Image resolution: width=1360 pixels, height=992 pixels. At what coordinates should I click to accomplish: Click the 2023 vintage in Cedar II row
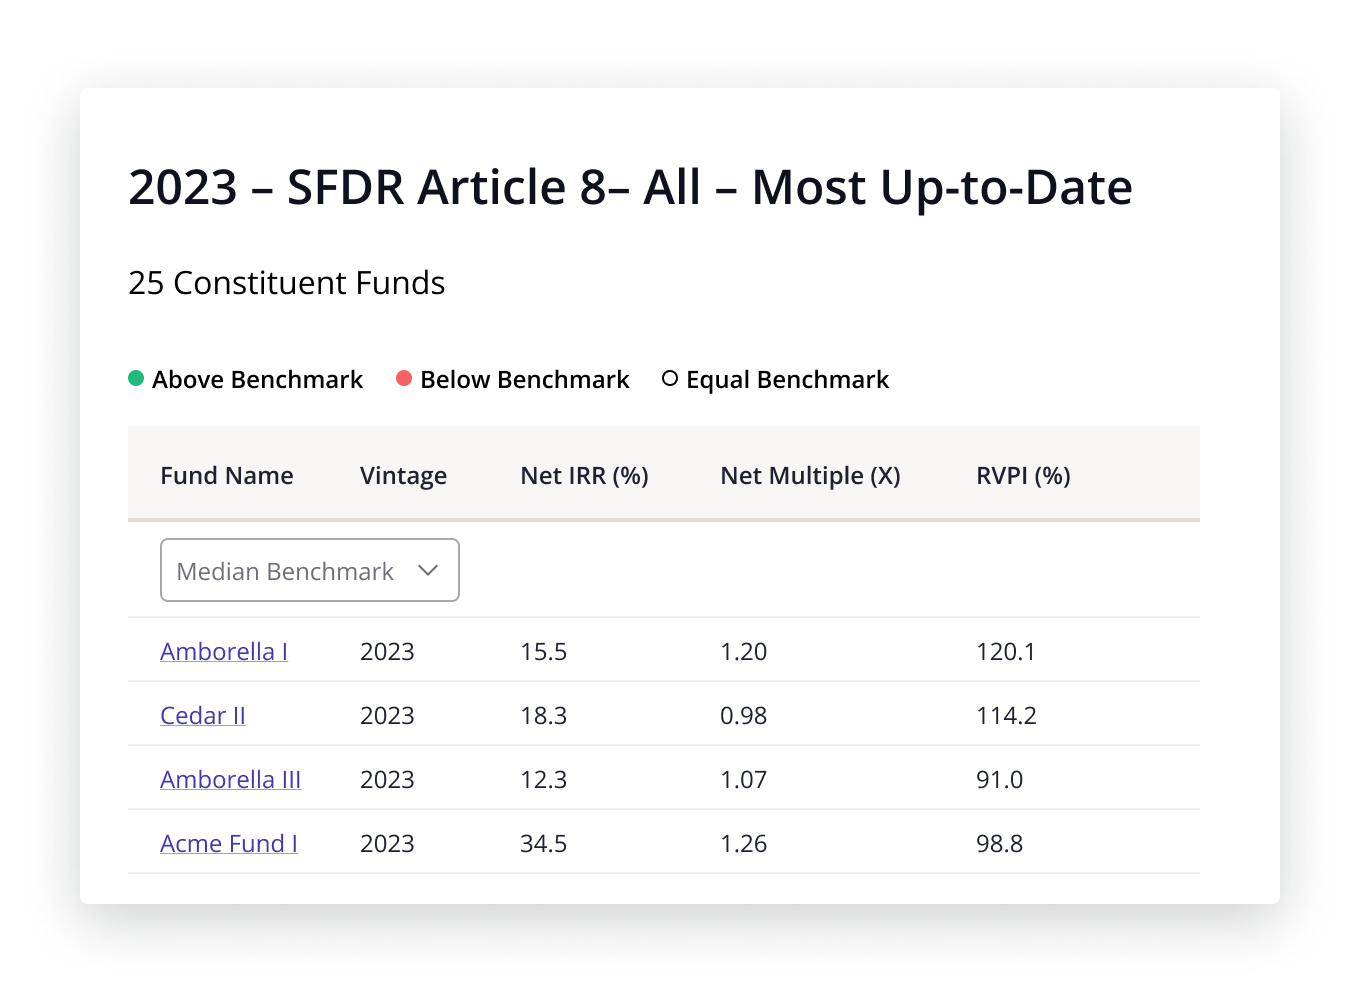coord(387,715)
